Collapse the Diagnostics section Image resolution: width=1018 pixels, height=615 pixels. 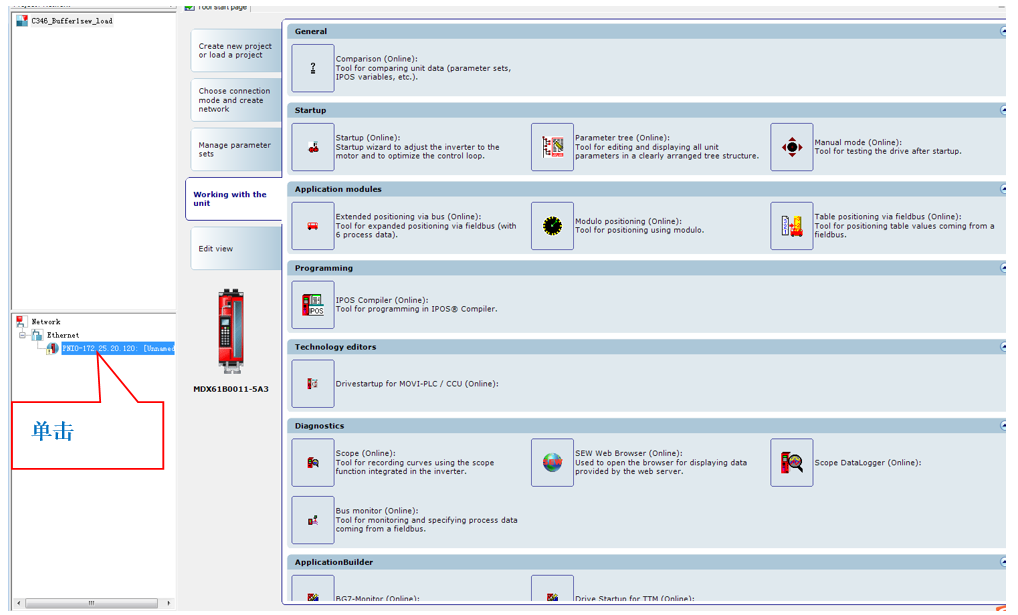(1003, 426)
